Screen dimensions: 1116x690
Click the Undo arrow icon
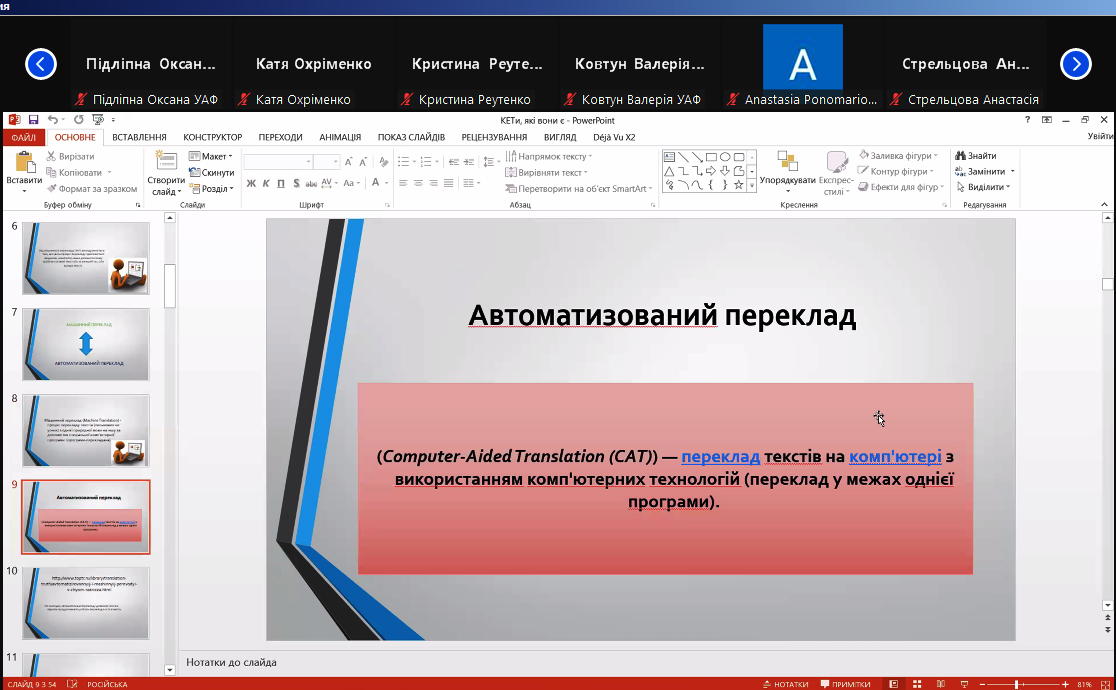(x=52, y=120)
